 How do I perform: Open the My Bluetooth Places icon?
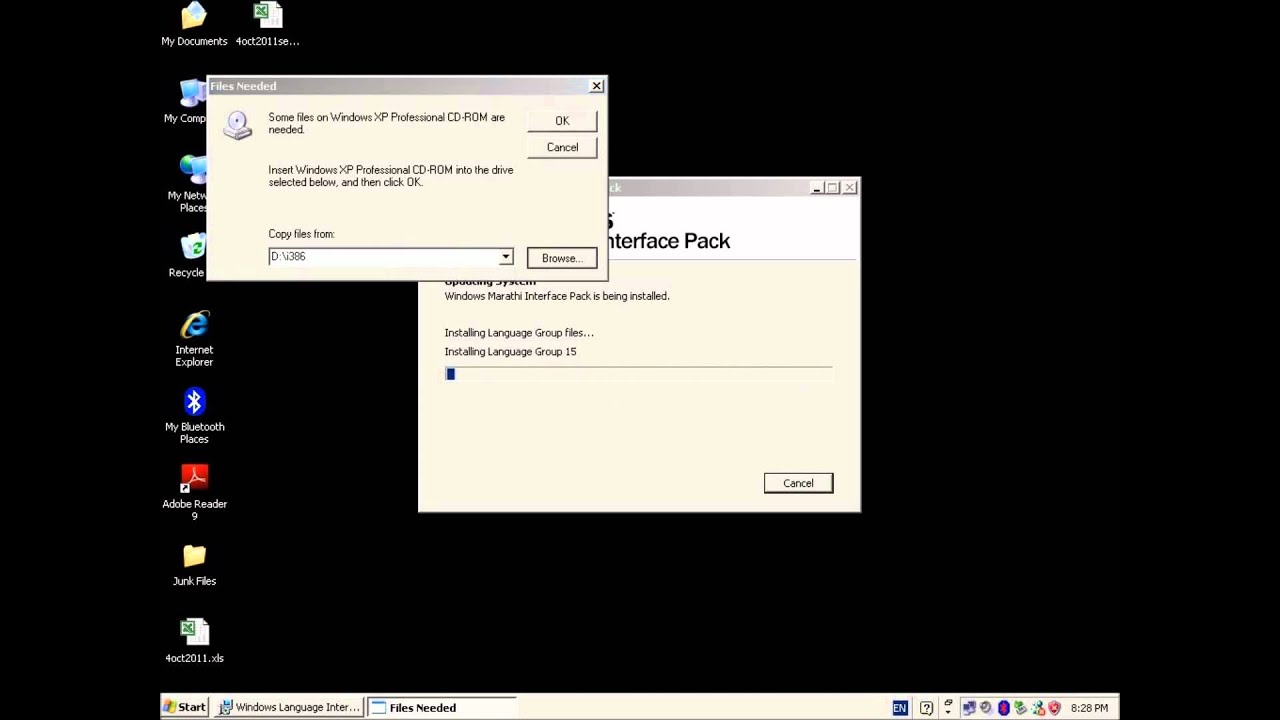(194, 416)
